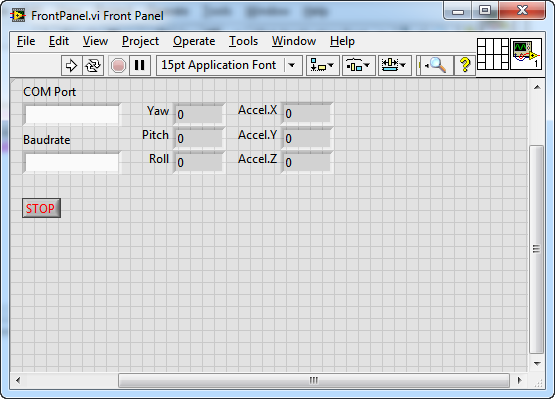Screen dimensions: 555x399
Task: Maximize the FrontPanel.vi window
Action: pos(485,11)
